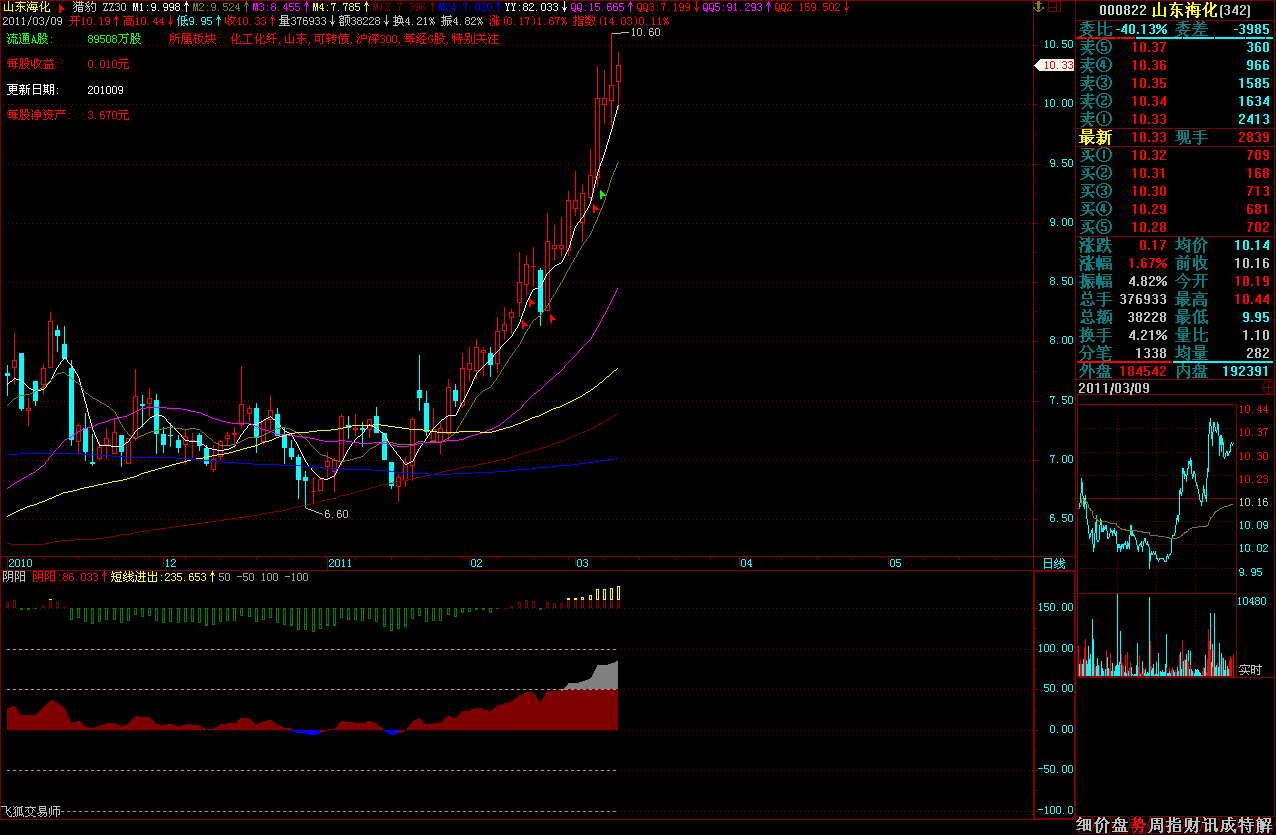Click the 每股净资产 label
The image size is (1276, 835).
pos(37,115)
